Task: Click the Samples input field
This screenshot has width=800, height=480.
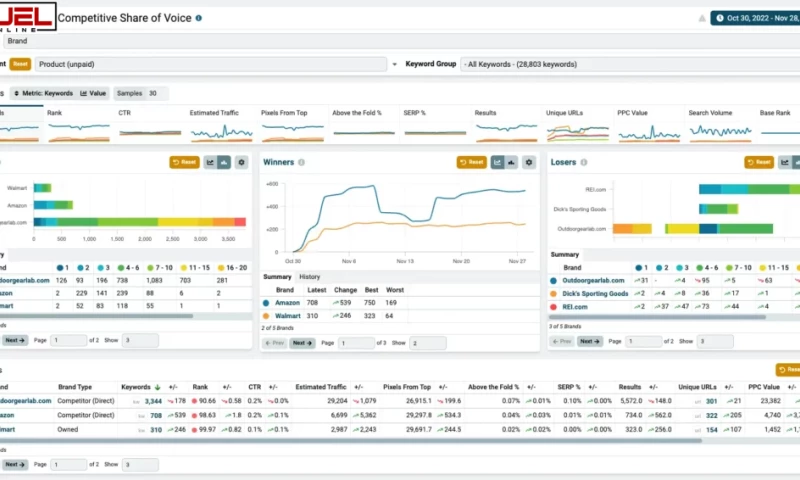Action: (153, 93)
